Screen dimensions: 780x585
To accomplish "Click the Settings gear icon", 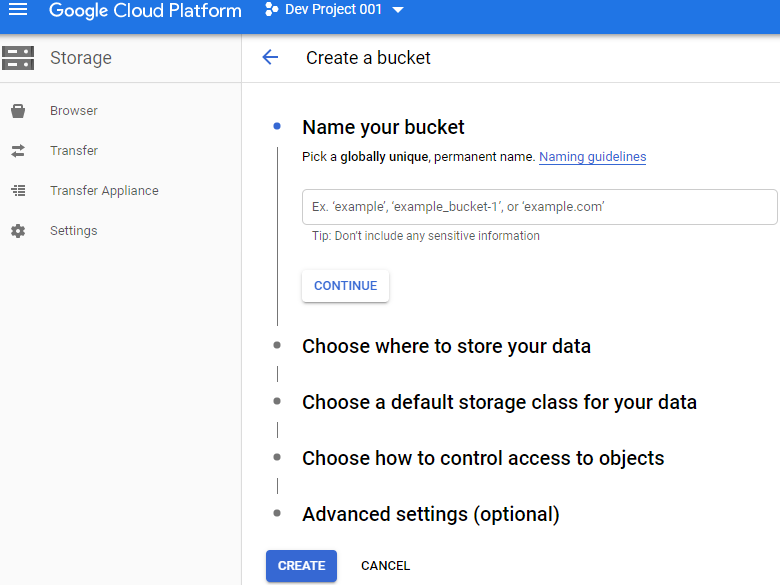I will point(18,231).
